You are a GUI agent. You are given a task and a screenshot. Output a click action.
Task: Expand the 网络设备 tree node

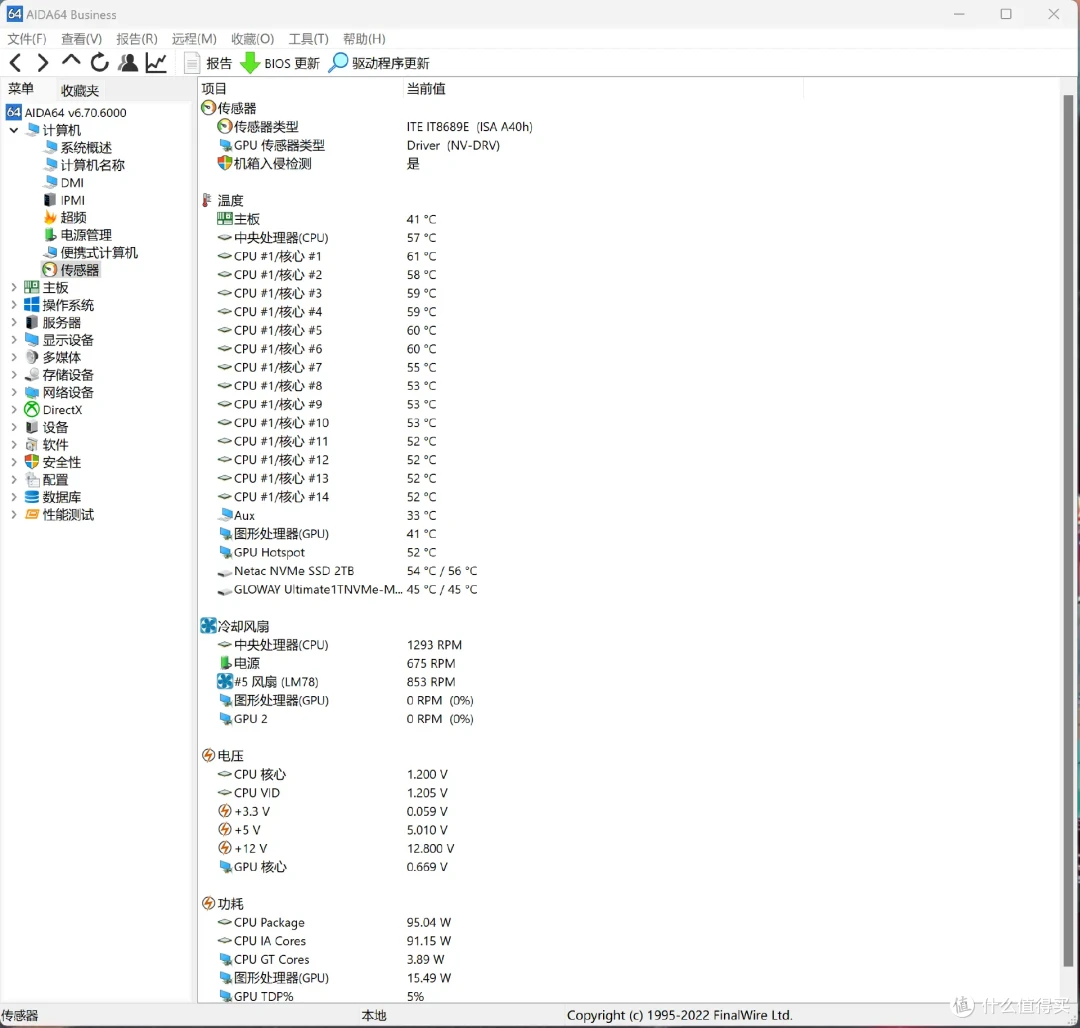coord(13,392)
